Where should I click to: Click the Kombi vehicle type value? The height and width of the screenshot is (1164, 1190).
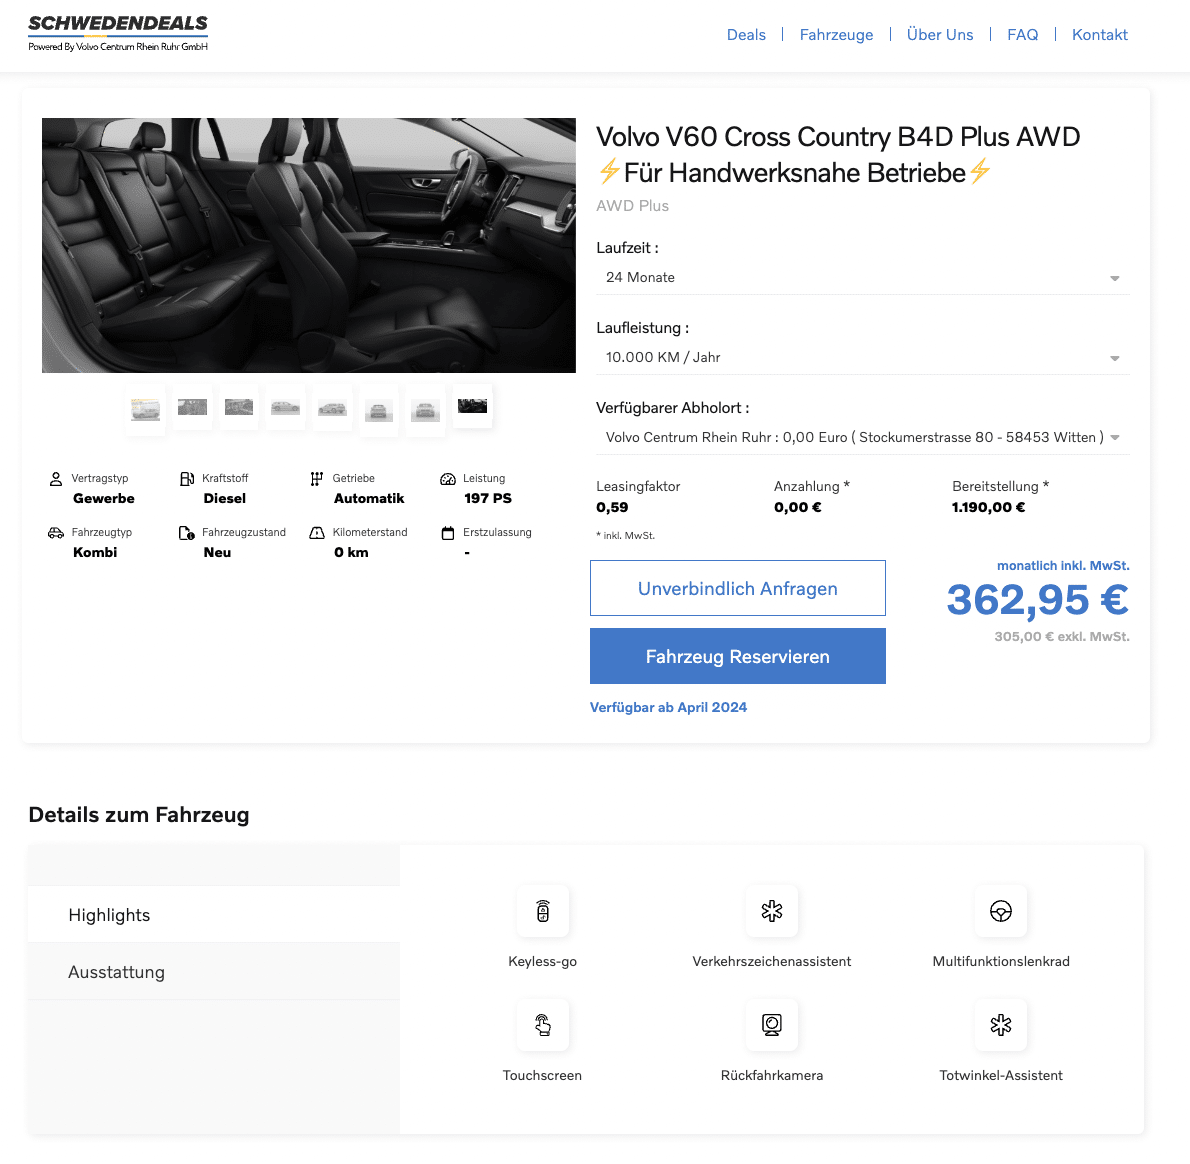95,552
